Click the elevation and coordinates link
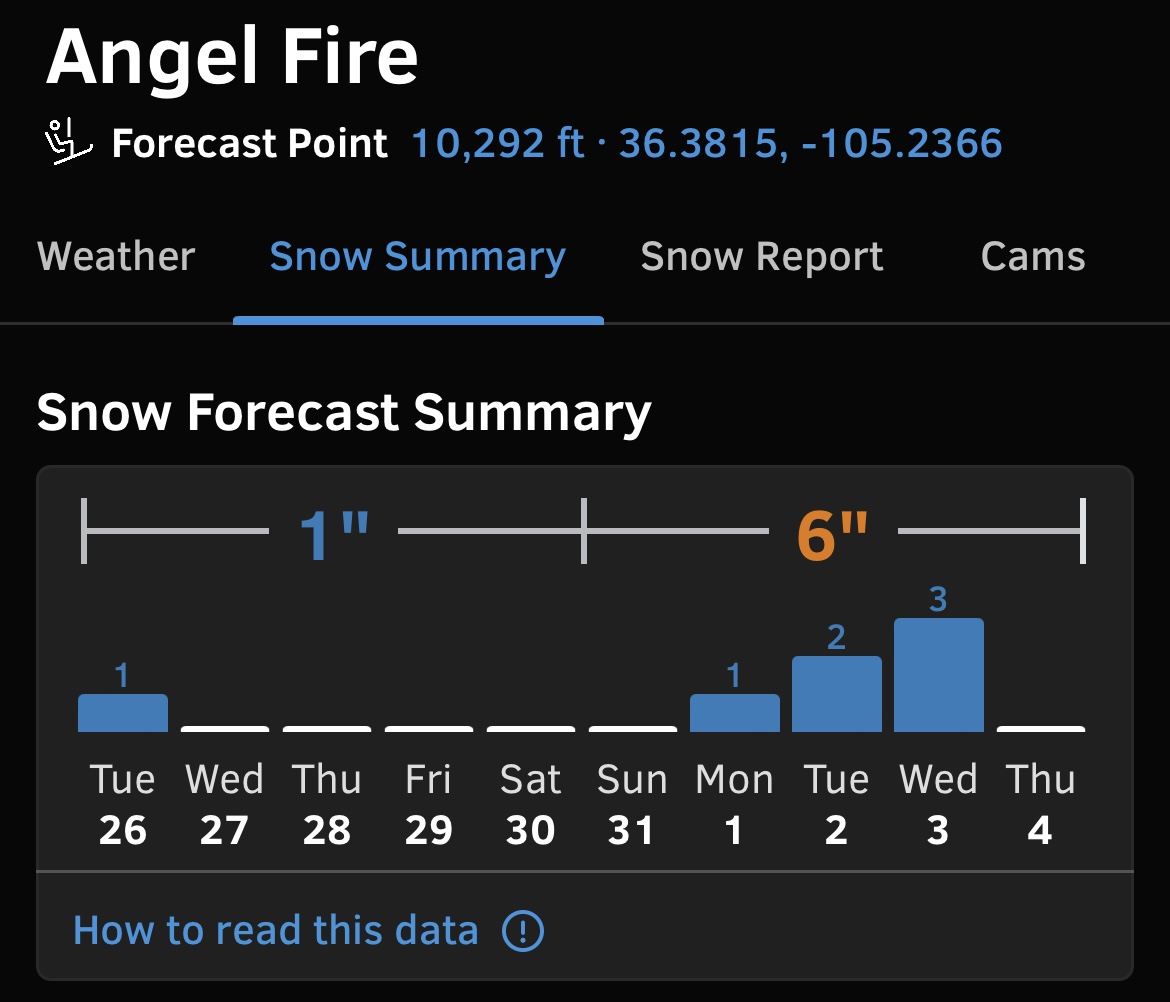The image size is (1170, 1002). [707, 143]
